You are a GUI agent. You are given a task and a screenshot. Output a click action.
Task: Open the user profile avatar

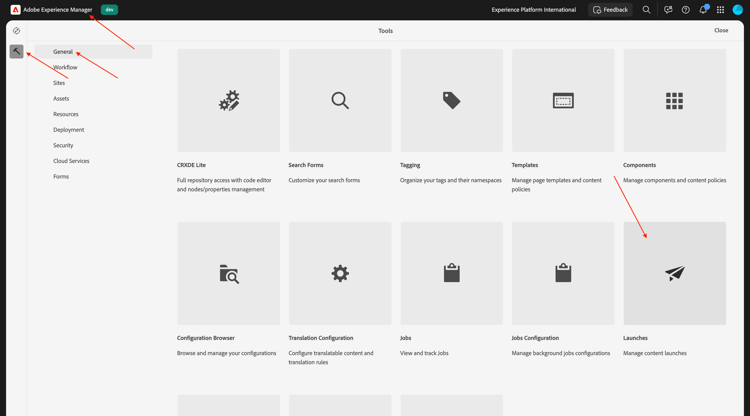(x=738, y=10)
